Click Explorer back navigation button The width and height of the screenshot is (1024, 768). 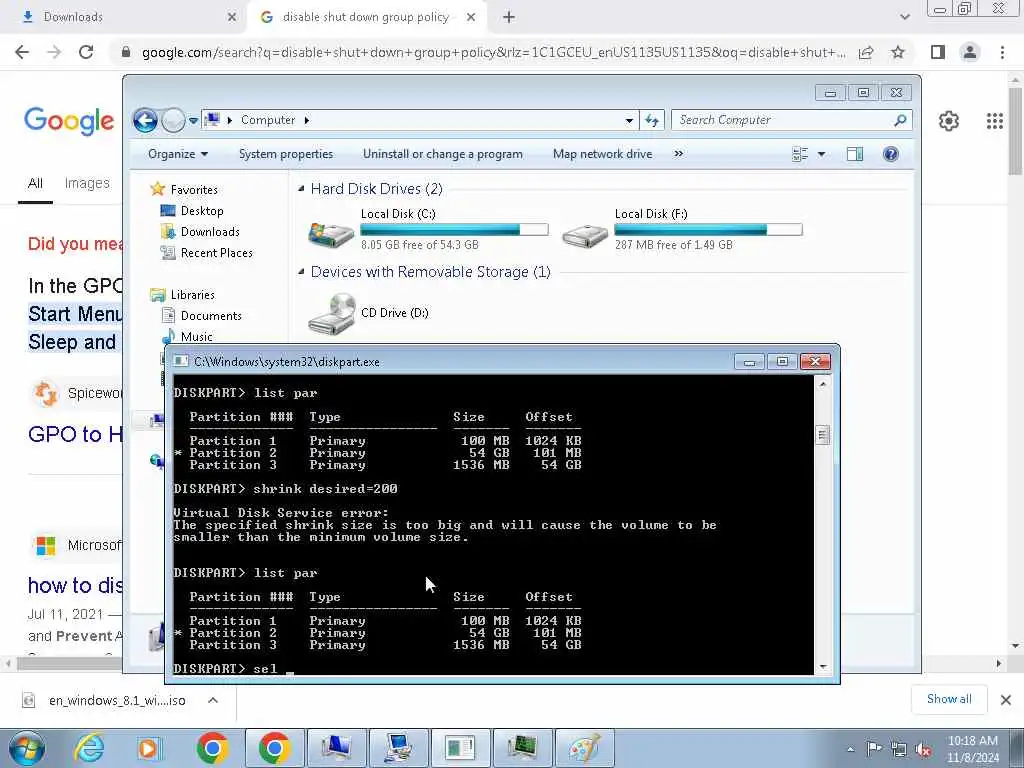click(x=145, y=120)
